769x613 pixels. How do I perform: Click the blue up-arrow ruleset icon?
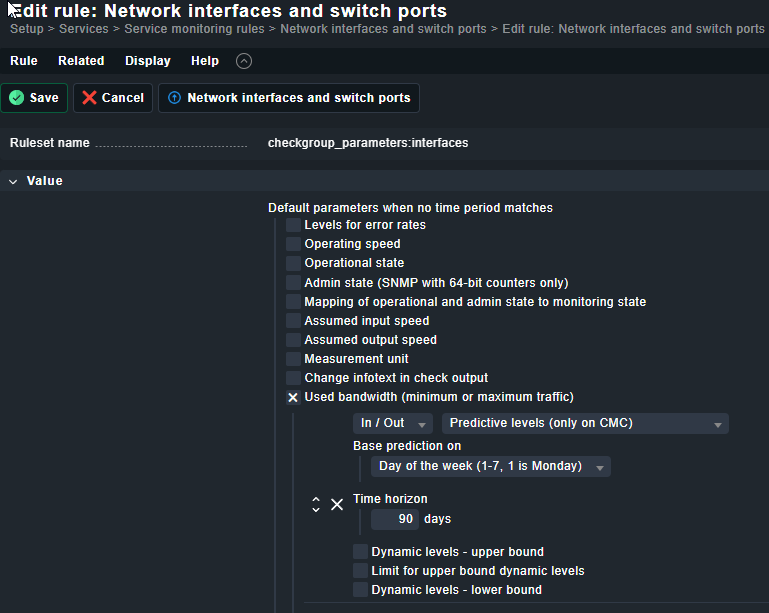[175, 98]
